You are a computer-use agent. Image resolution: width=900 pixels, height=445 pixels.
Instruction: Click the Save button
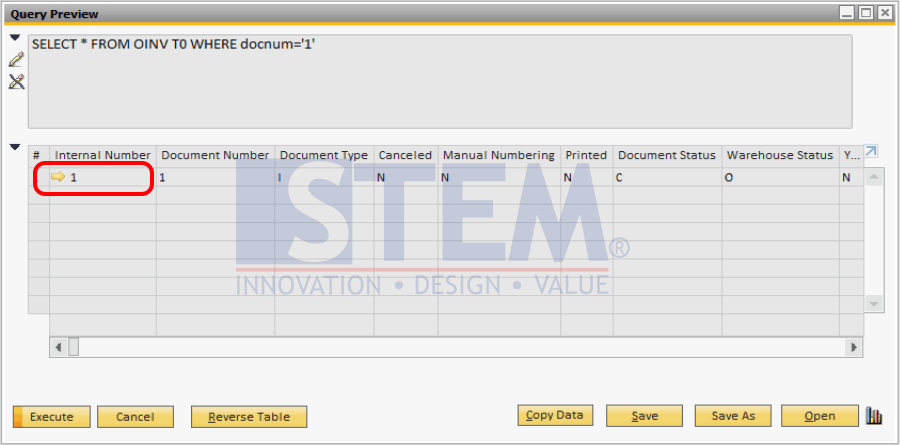(x=644, y=415)
